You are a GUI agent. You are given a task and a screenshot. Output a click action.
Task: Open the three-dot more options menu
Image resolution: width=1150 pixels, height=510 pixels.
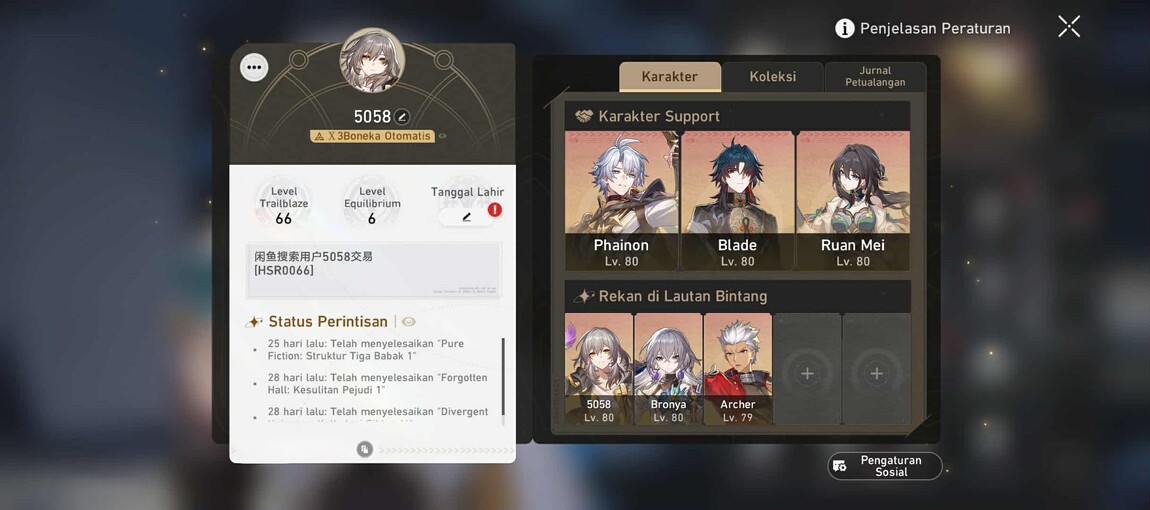click(254, 68)
